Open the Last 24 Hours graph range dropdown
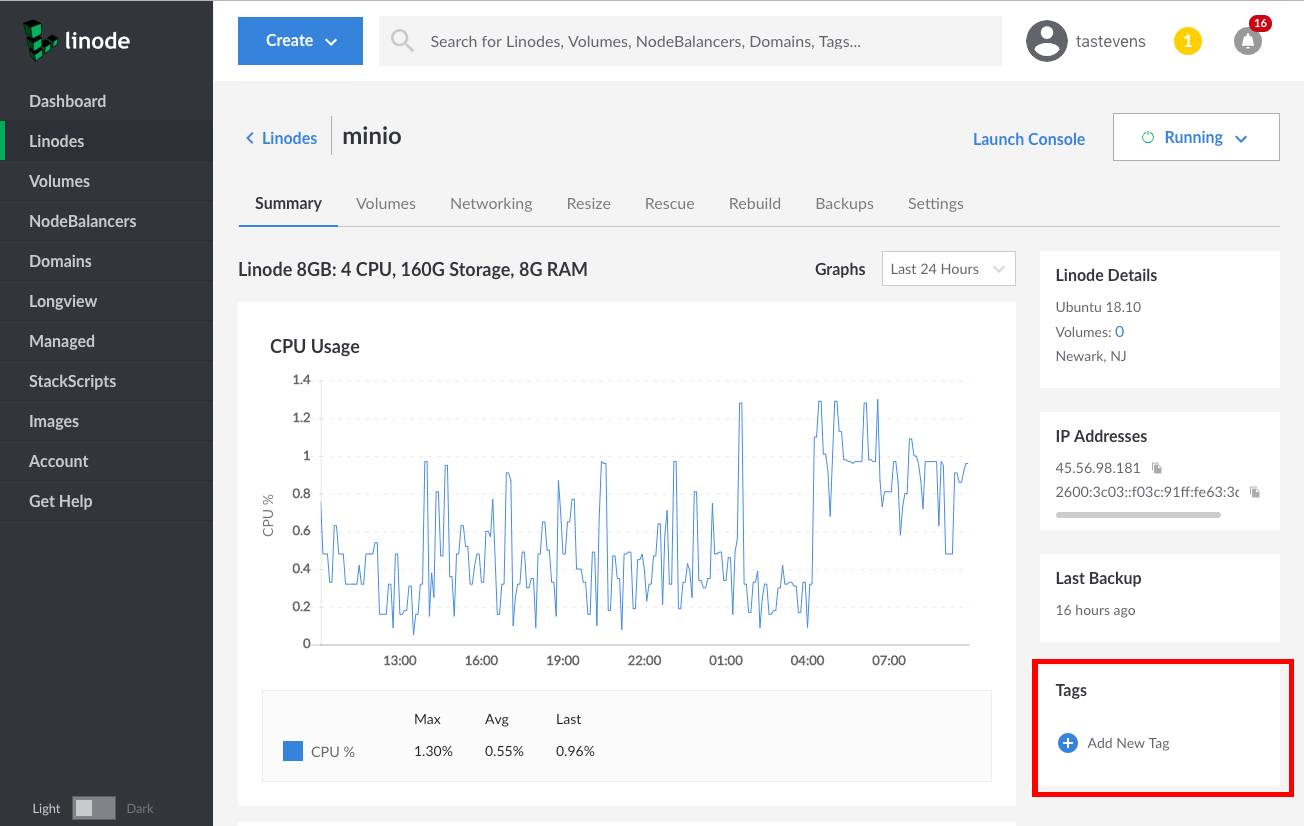 (x=947, y=268)
